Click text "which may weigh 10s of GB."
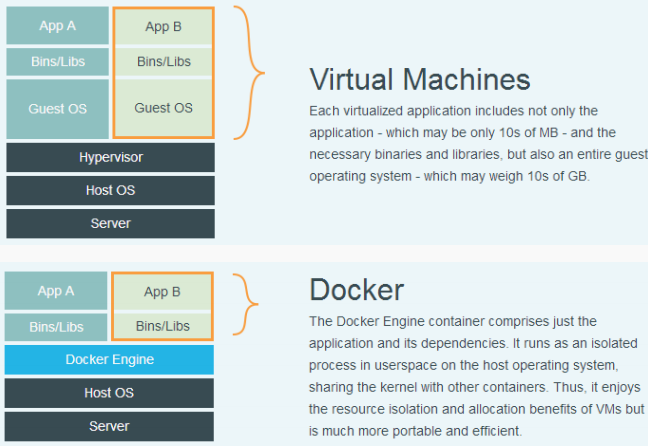The height and width of the screenshot is (446, 648). (x=507, y=176)
